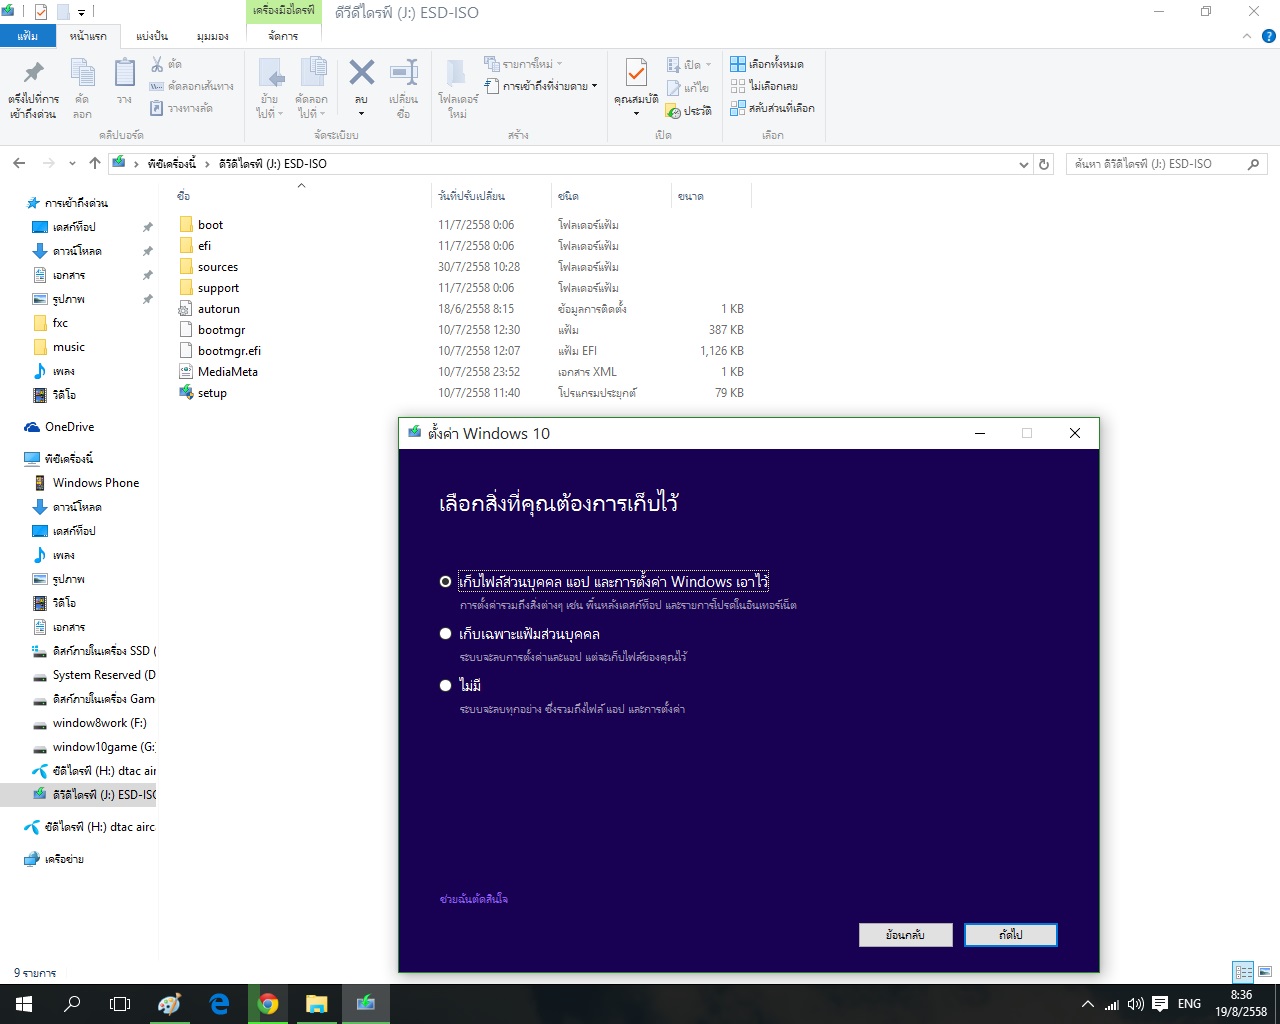Image resolution: width=1280 pixels, height=1024 pixels.
Task: Open the Move to (ย้ายไปที่) dropdown
Action: click(x=269, y=106)
